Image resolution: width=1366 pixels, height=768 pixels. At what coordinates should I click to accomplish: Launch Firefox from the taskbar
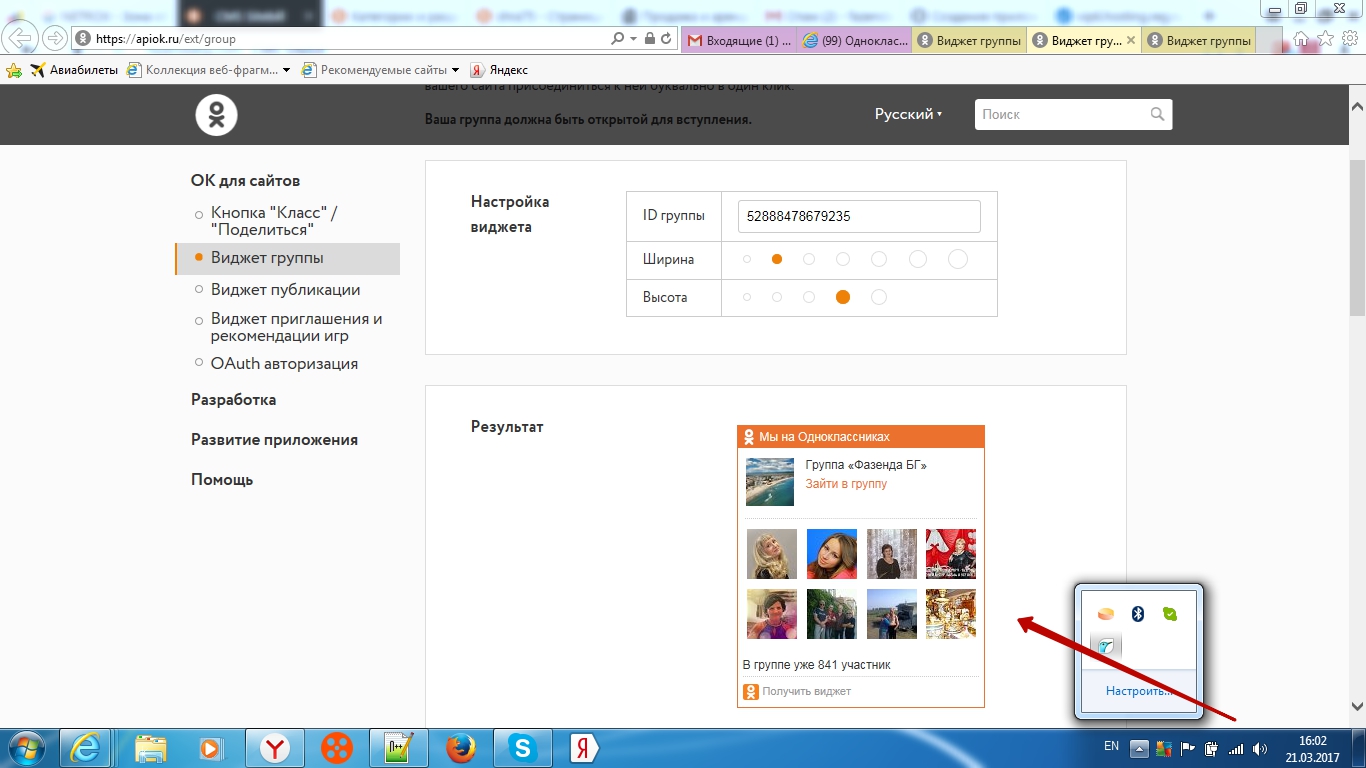coord(459,747)
